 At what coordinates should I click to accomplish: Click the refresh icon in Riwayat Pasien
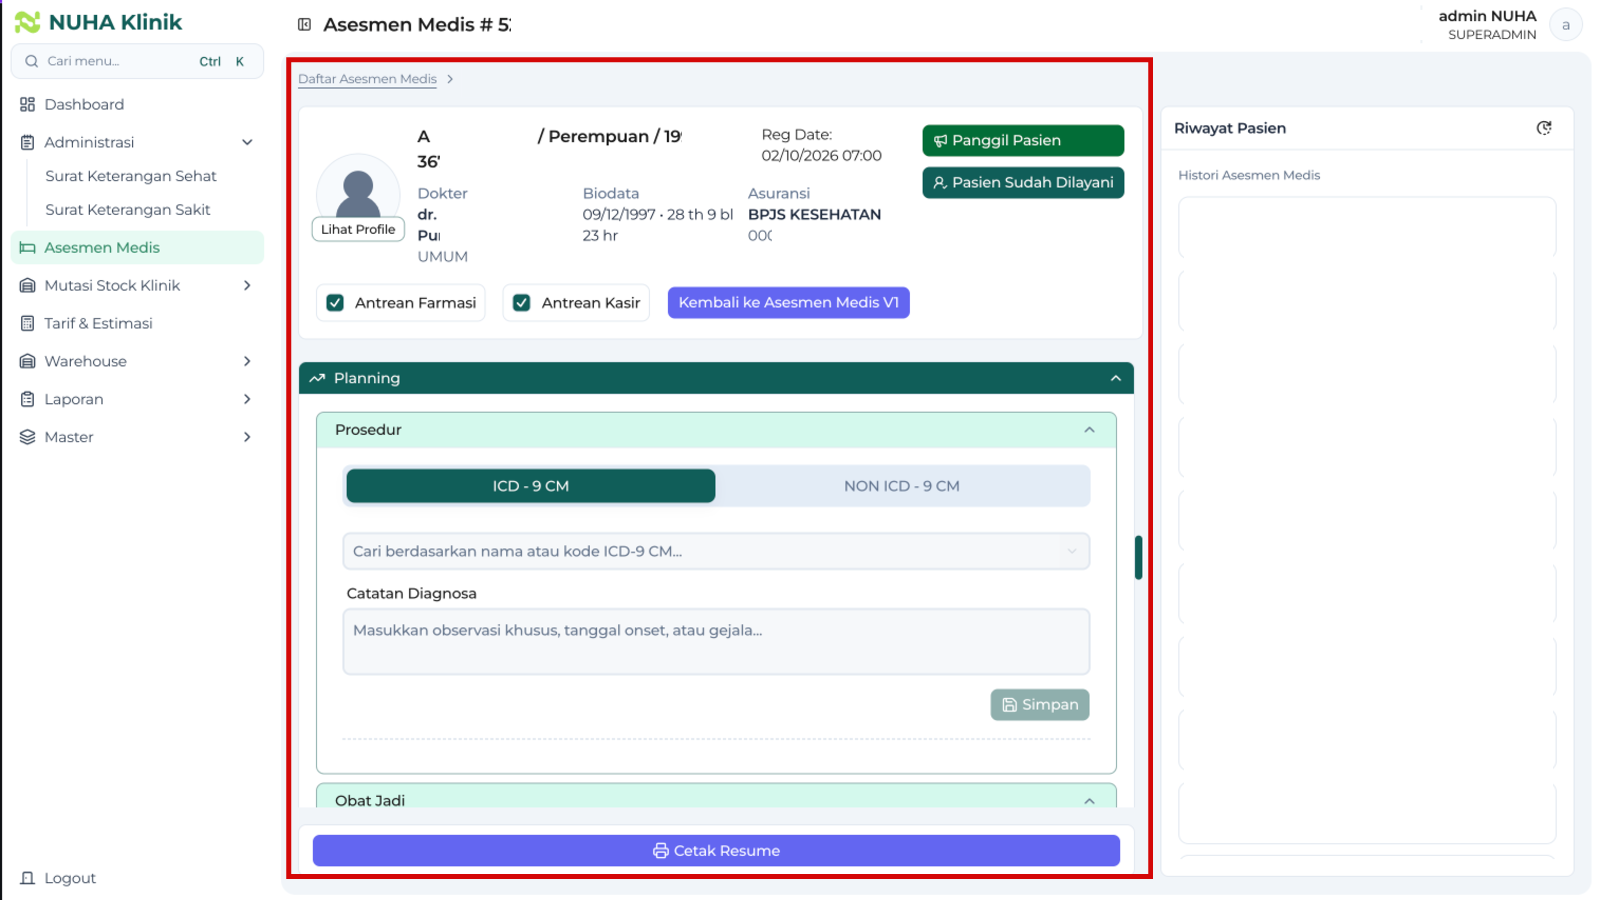click(x=1544, y=128)
